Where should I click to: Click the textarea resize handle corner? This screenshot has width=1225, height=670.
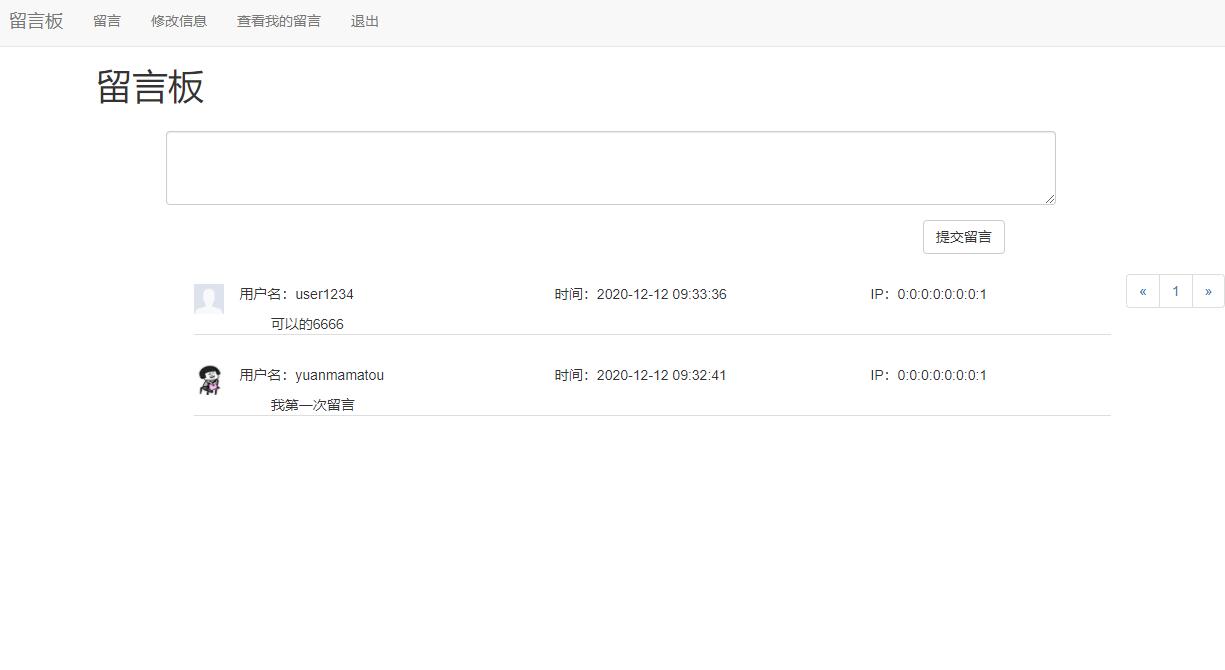[1049, 199]
